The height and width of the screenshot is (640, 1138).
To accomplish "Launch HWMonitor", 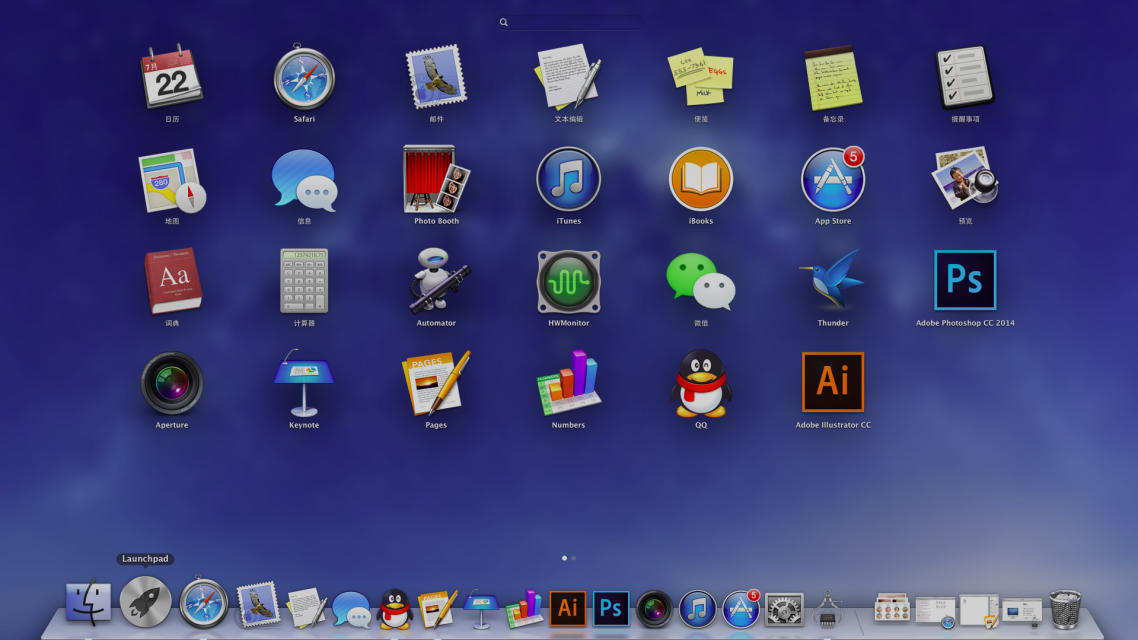I will click(x=568, y=282).
